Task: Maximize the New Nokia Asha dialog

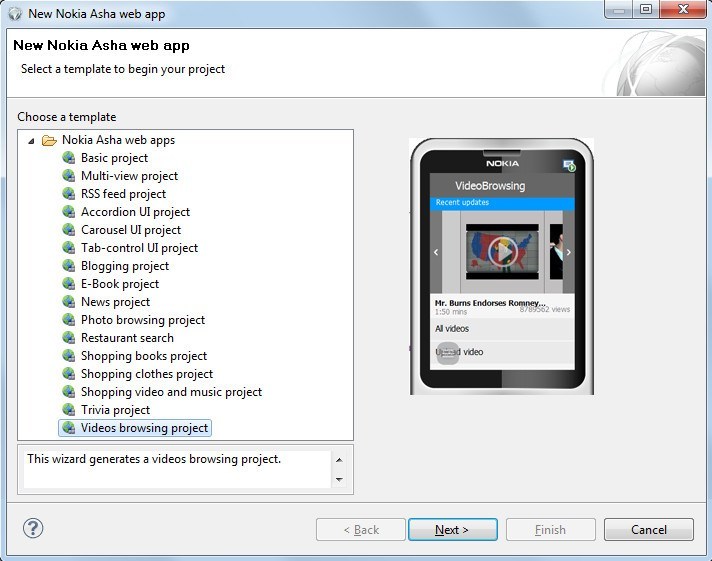Action: click(x=646, y=9)
